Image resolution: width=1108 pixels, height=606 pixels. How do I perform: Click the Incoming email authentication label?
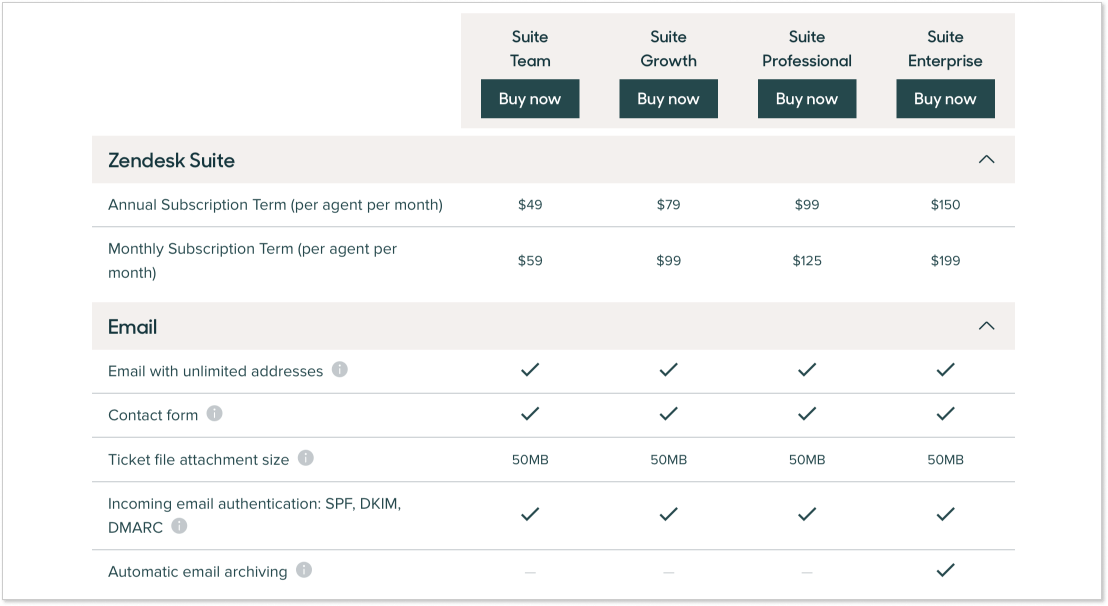pyautogui.click(x=254, y=516)
